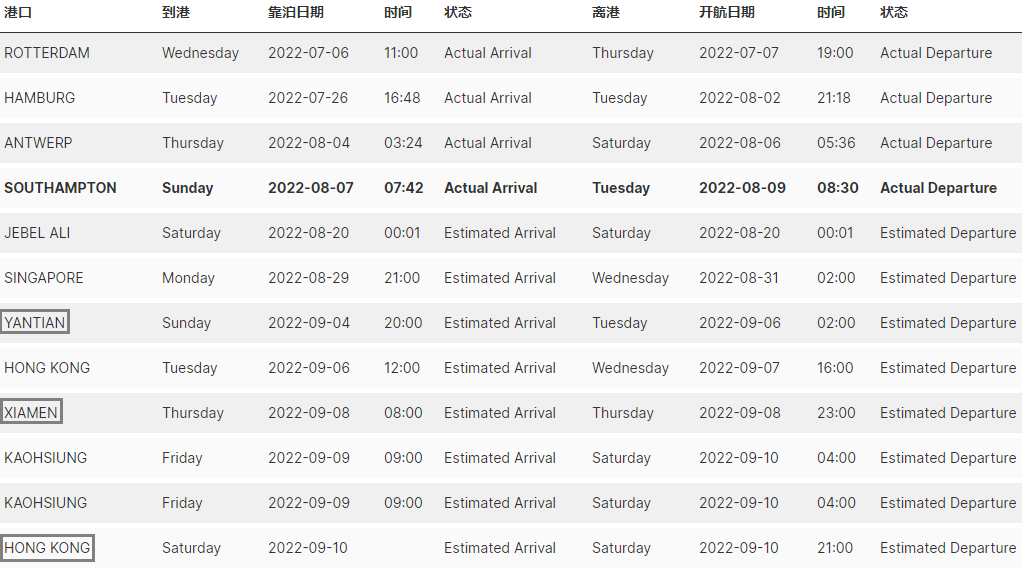This screenshot has width=1022, height=571.
Task: Click the 靠泊日期 column header
Action: 296,12
